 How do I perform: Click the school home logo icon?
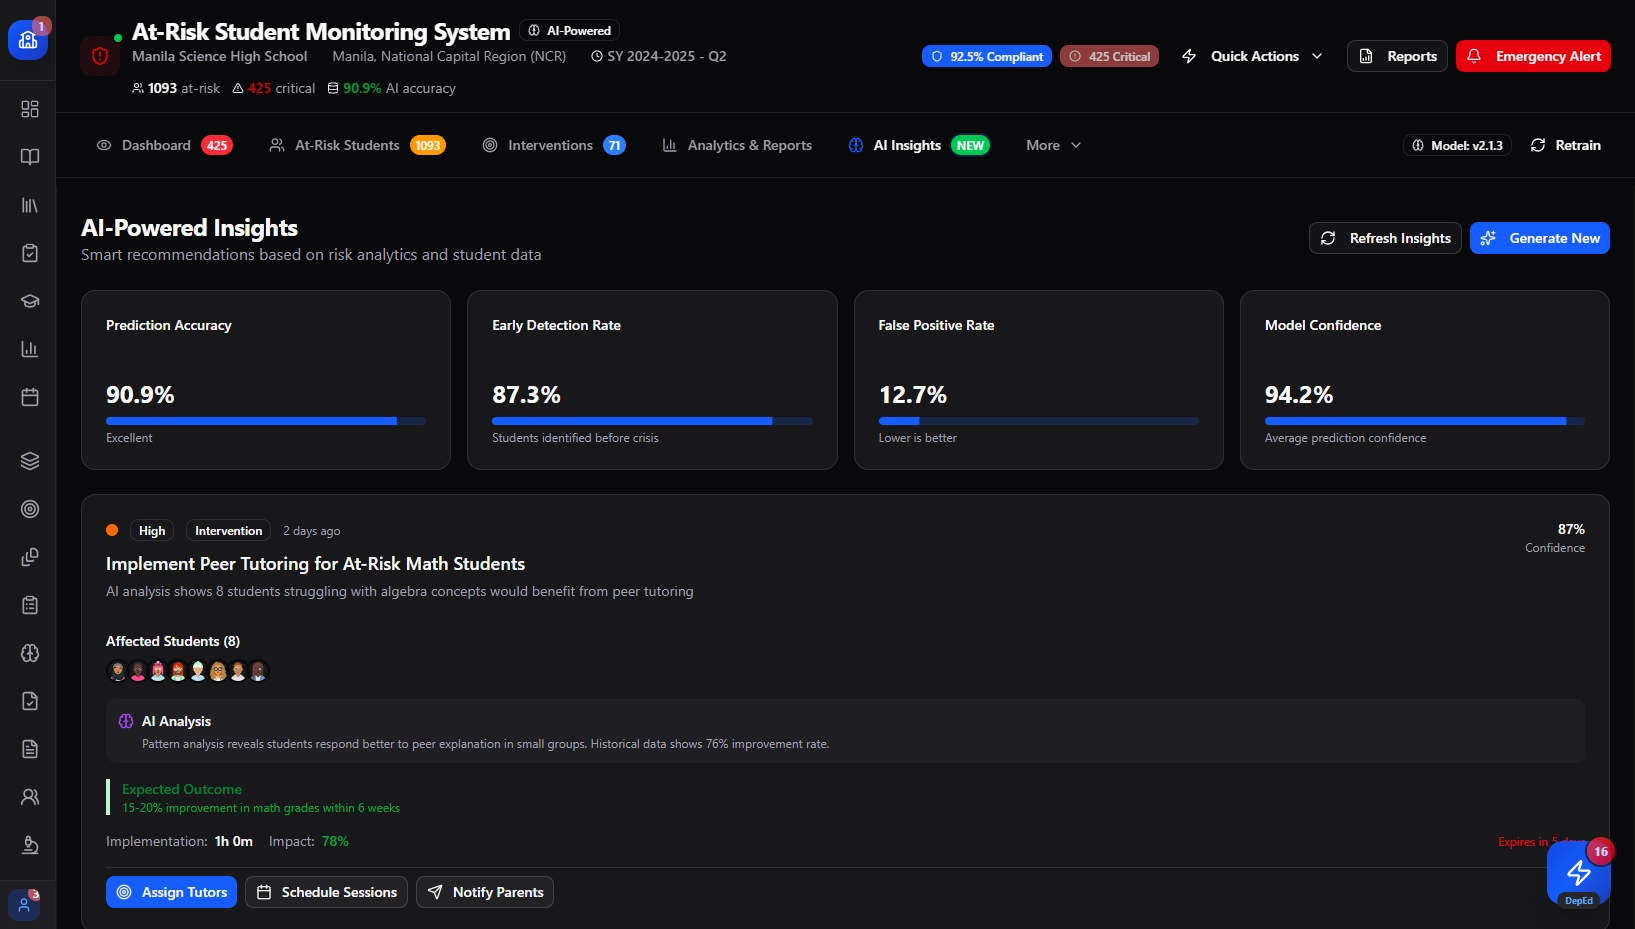point(28,40)
